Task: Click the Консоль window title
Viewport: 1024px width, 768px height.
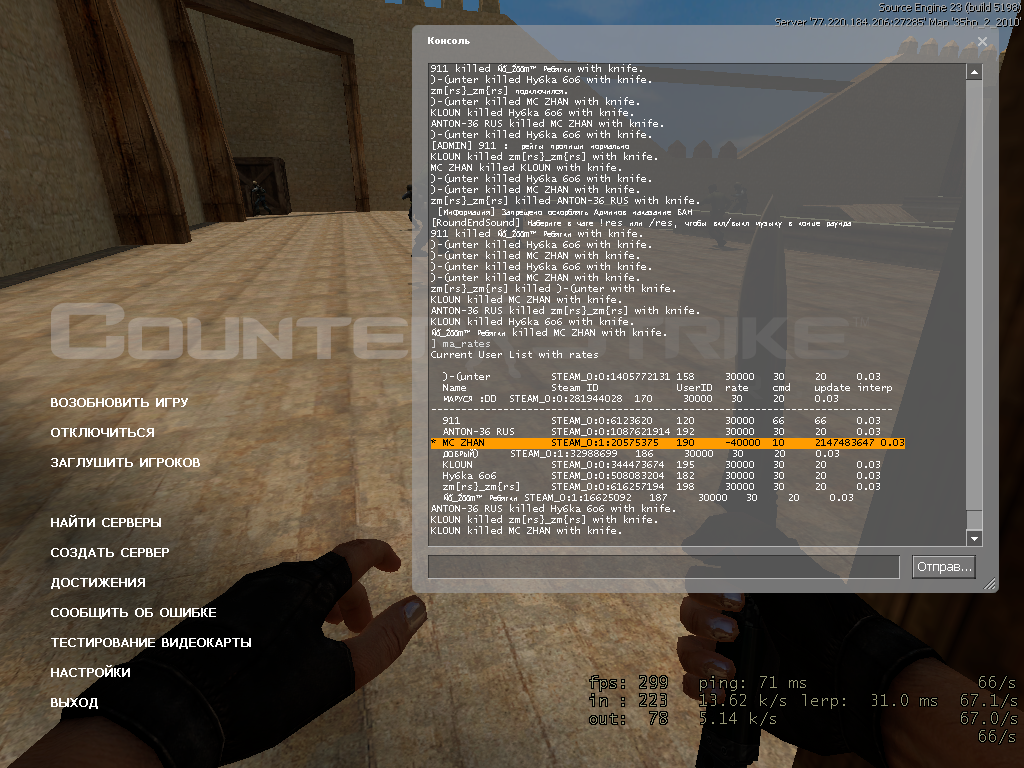Action: pos(449,40)
